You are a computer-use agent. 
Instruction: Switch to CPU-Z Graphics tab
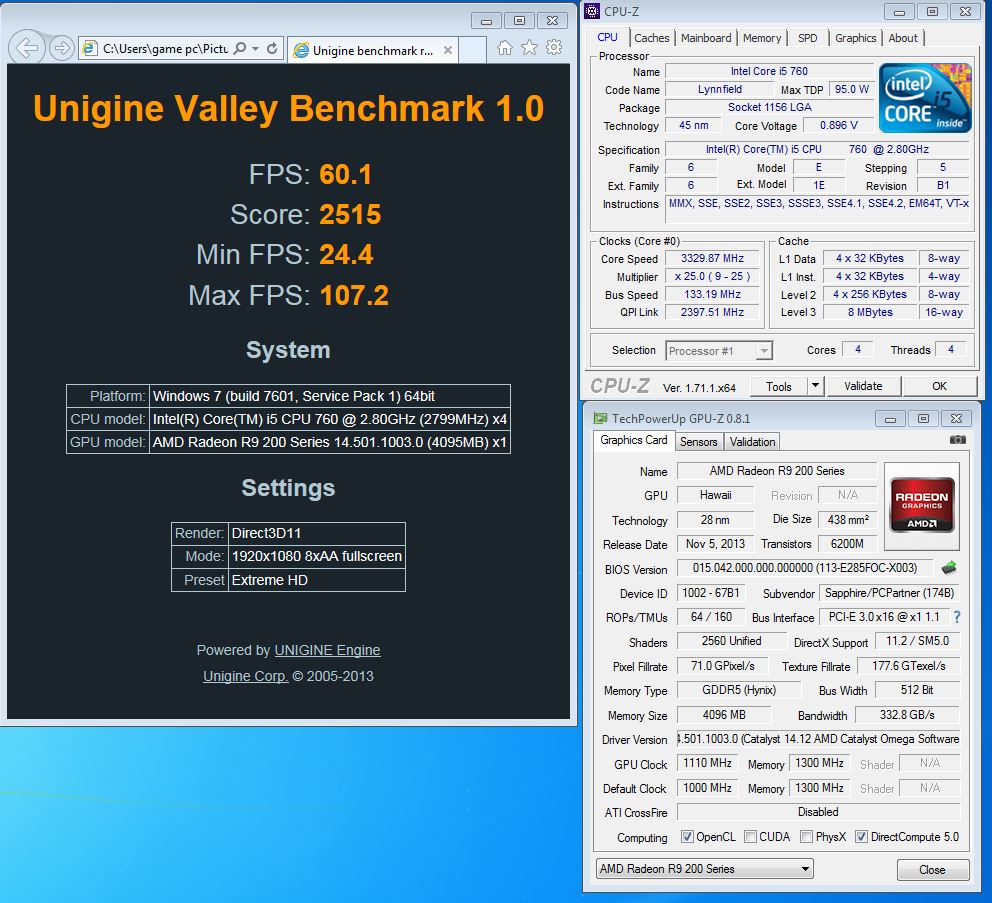[855, 38]
